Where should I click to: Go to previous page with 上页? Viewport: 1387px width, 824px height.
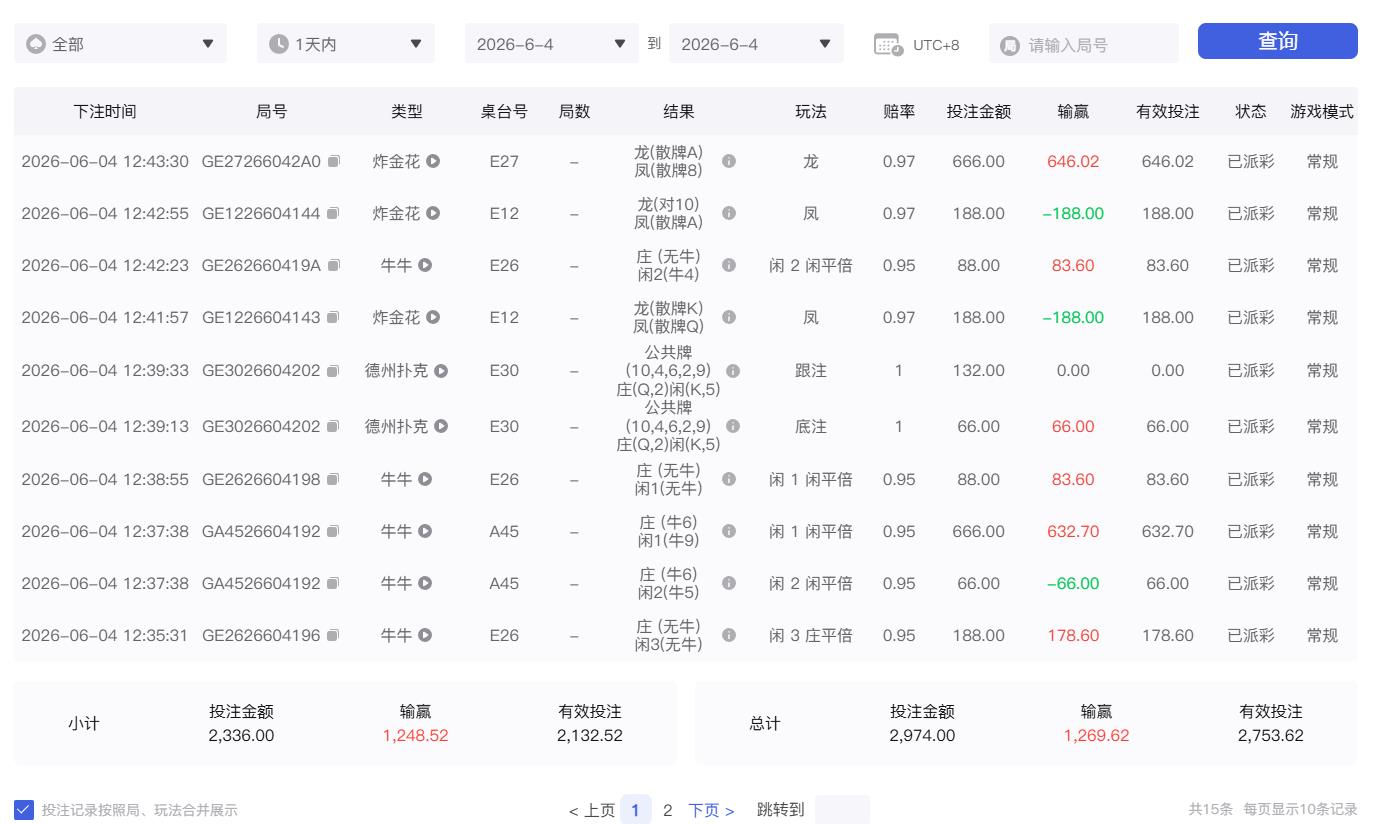pos(592,810)
